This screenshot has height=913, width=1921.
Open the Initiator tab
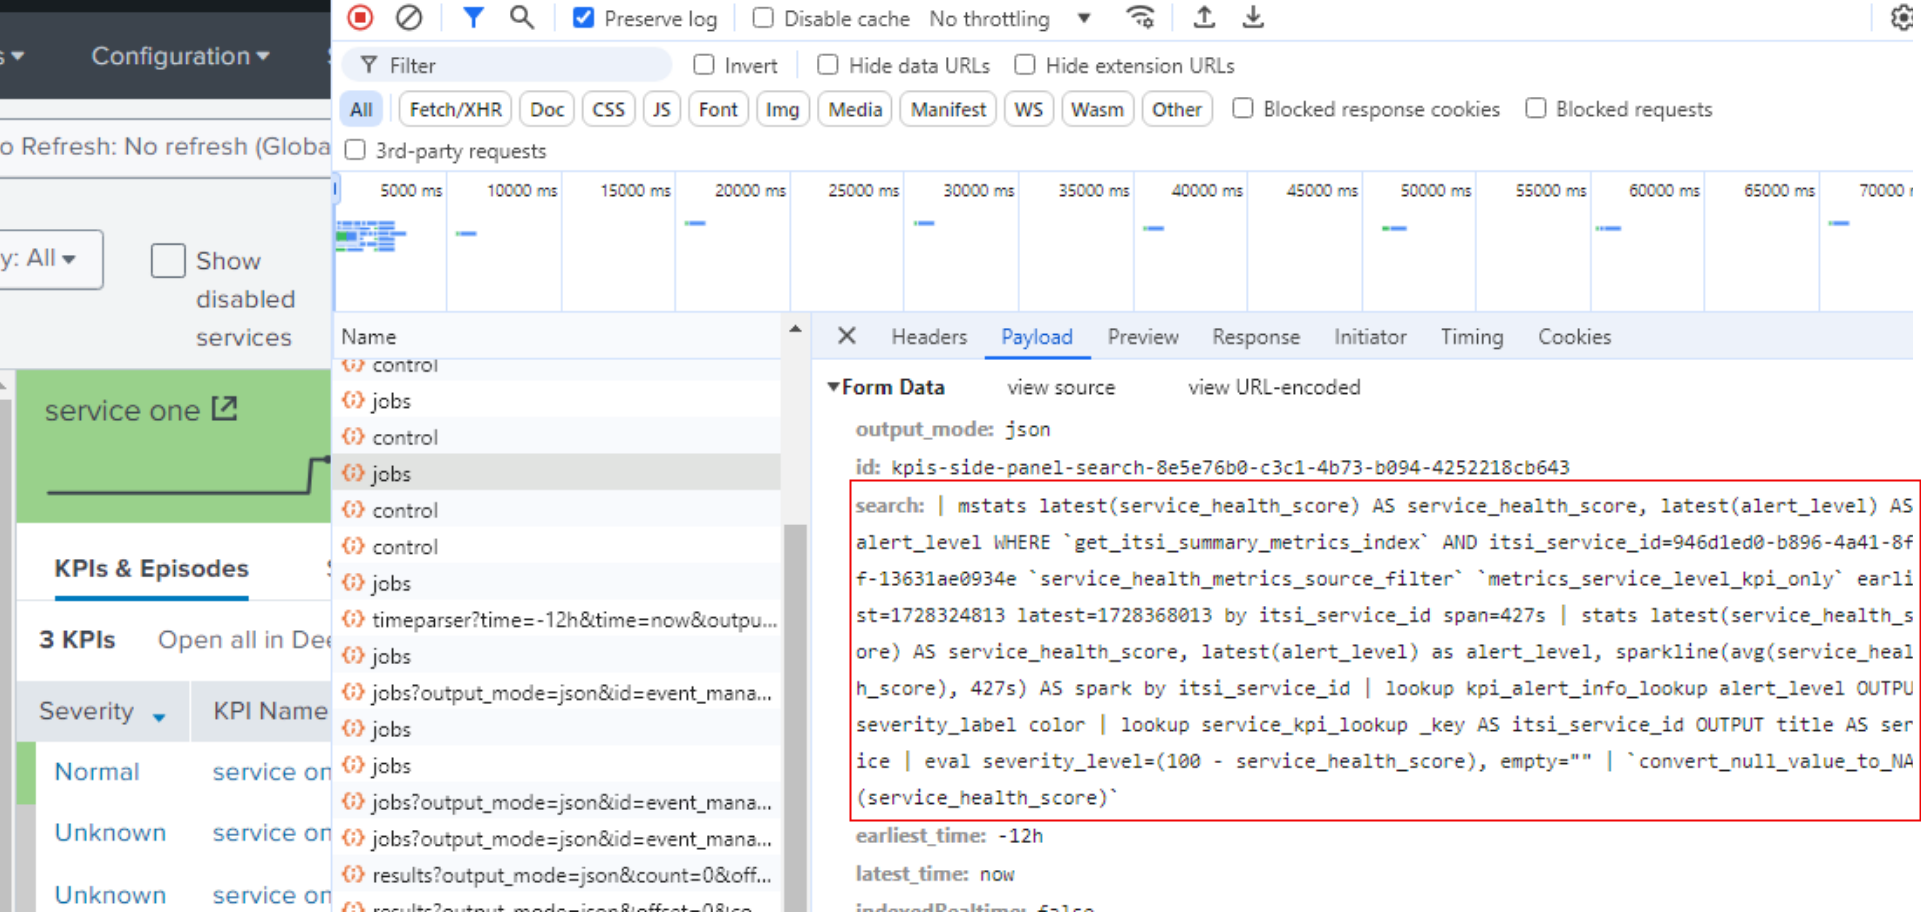click(x=1370, y=337)
